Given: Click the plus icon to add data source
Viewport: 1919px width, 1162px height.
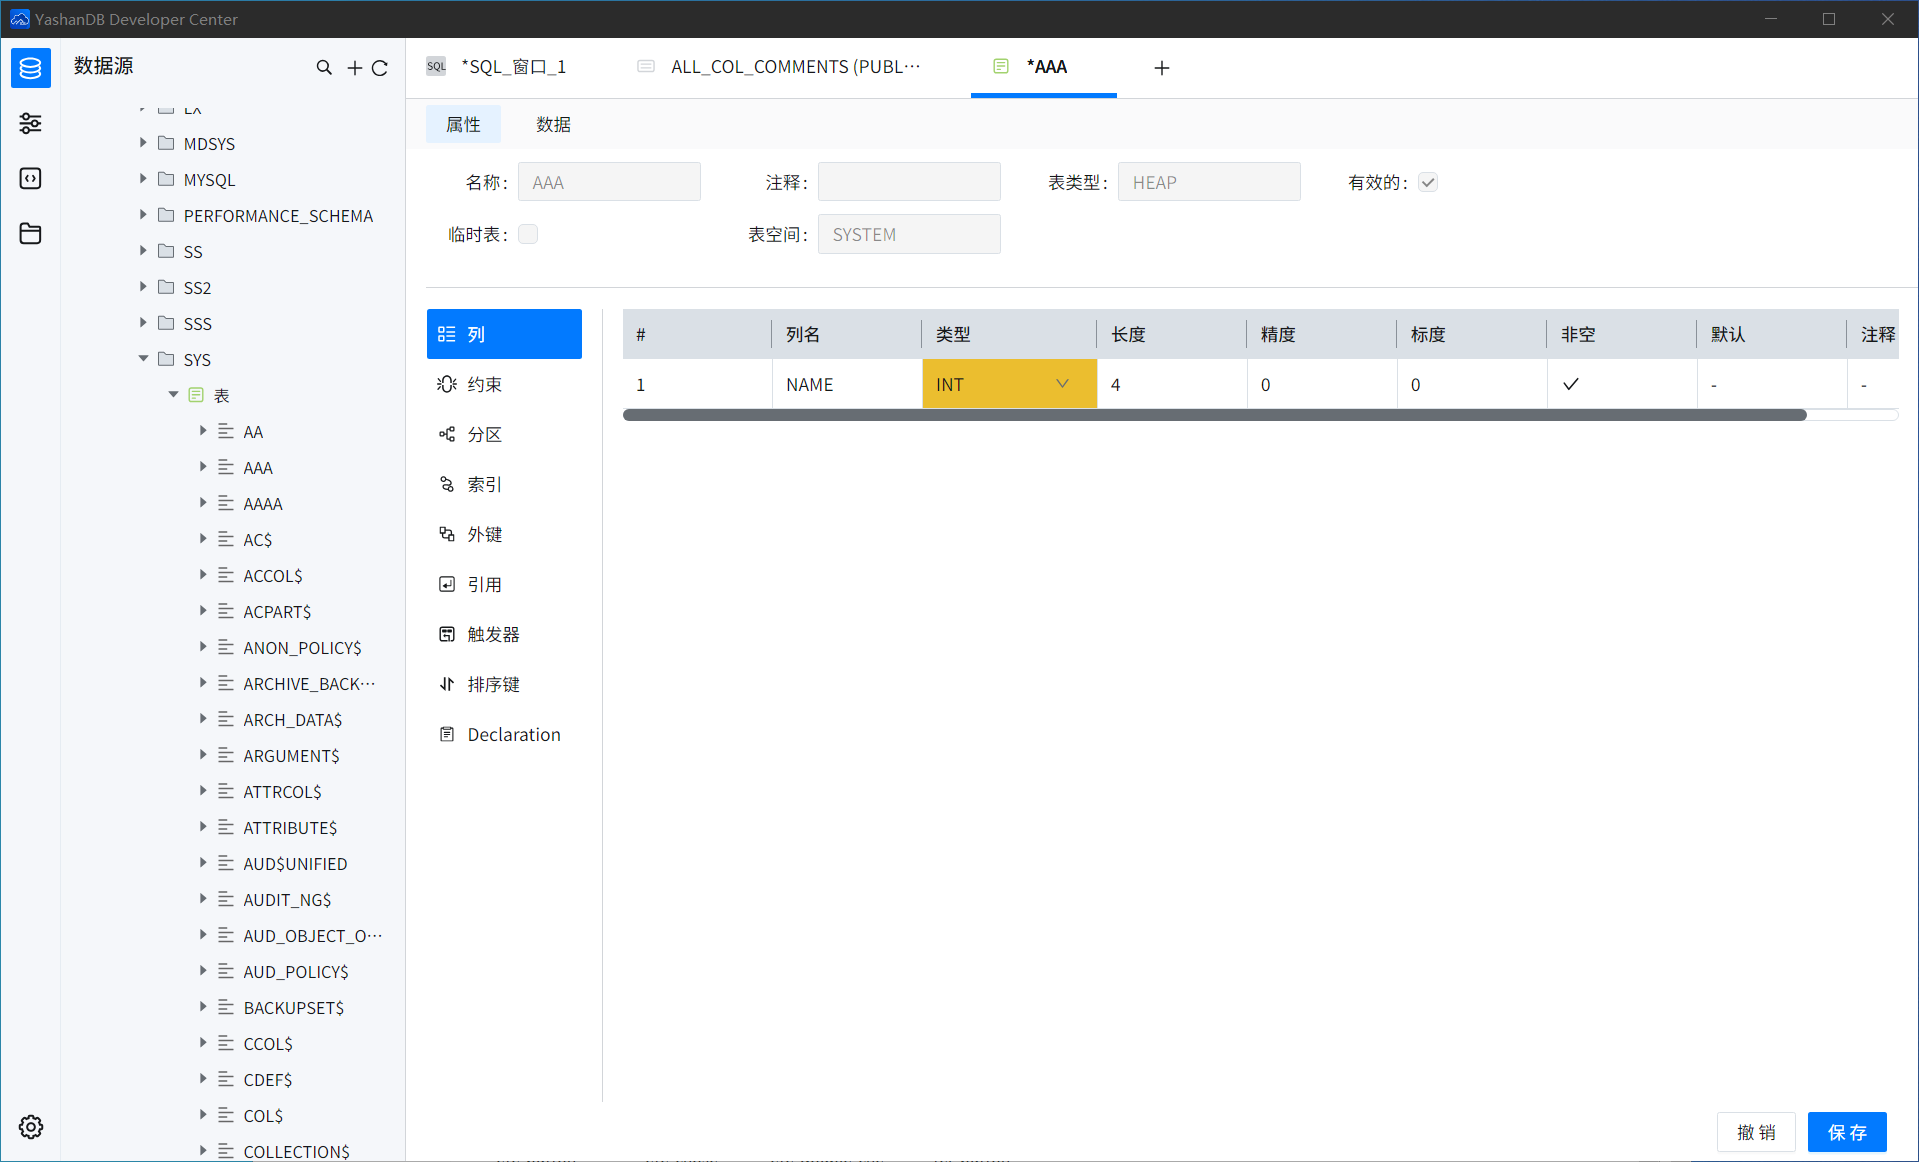Looking at the screenshot, I should (x=354, y=68).
